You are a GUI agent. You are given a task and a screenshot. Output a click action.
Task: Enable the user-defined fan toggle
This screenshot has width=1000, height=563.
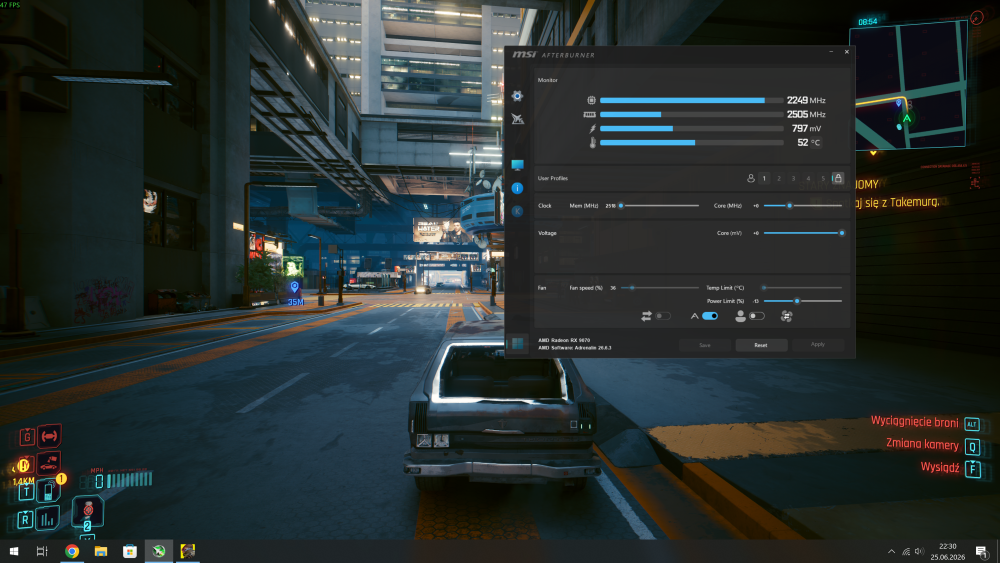point(757,316)
